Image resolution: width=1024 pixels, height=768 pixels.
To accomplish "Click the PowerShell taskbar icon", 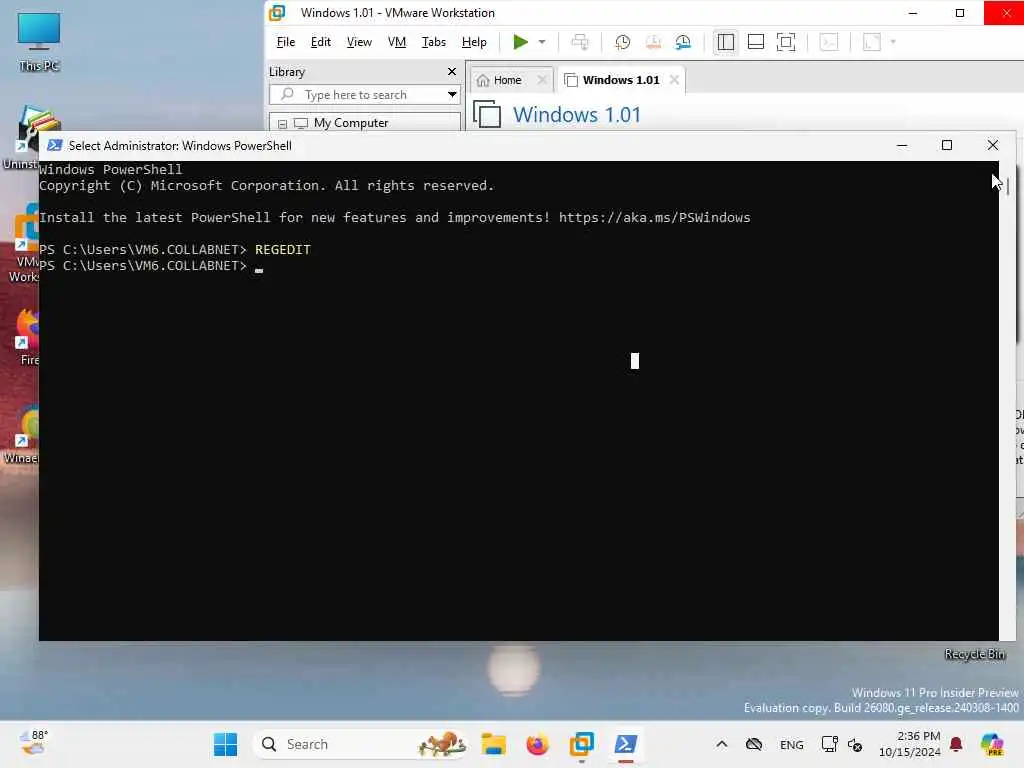I will click(x=625, y=744).
